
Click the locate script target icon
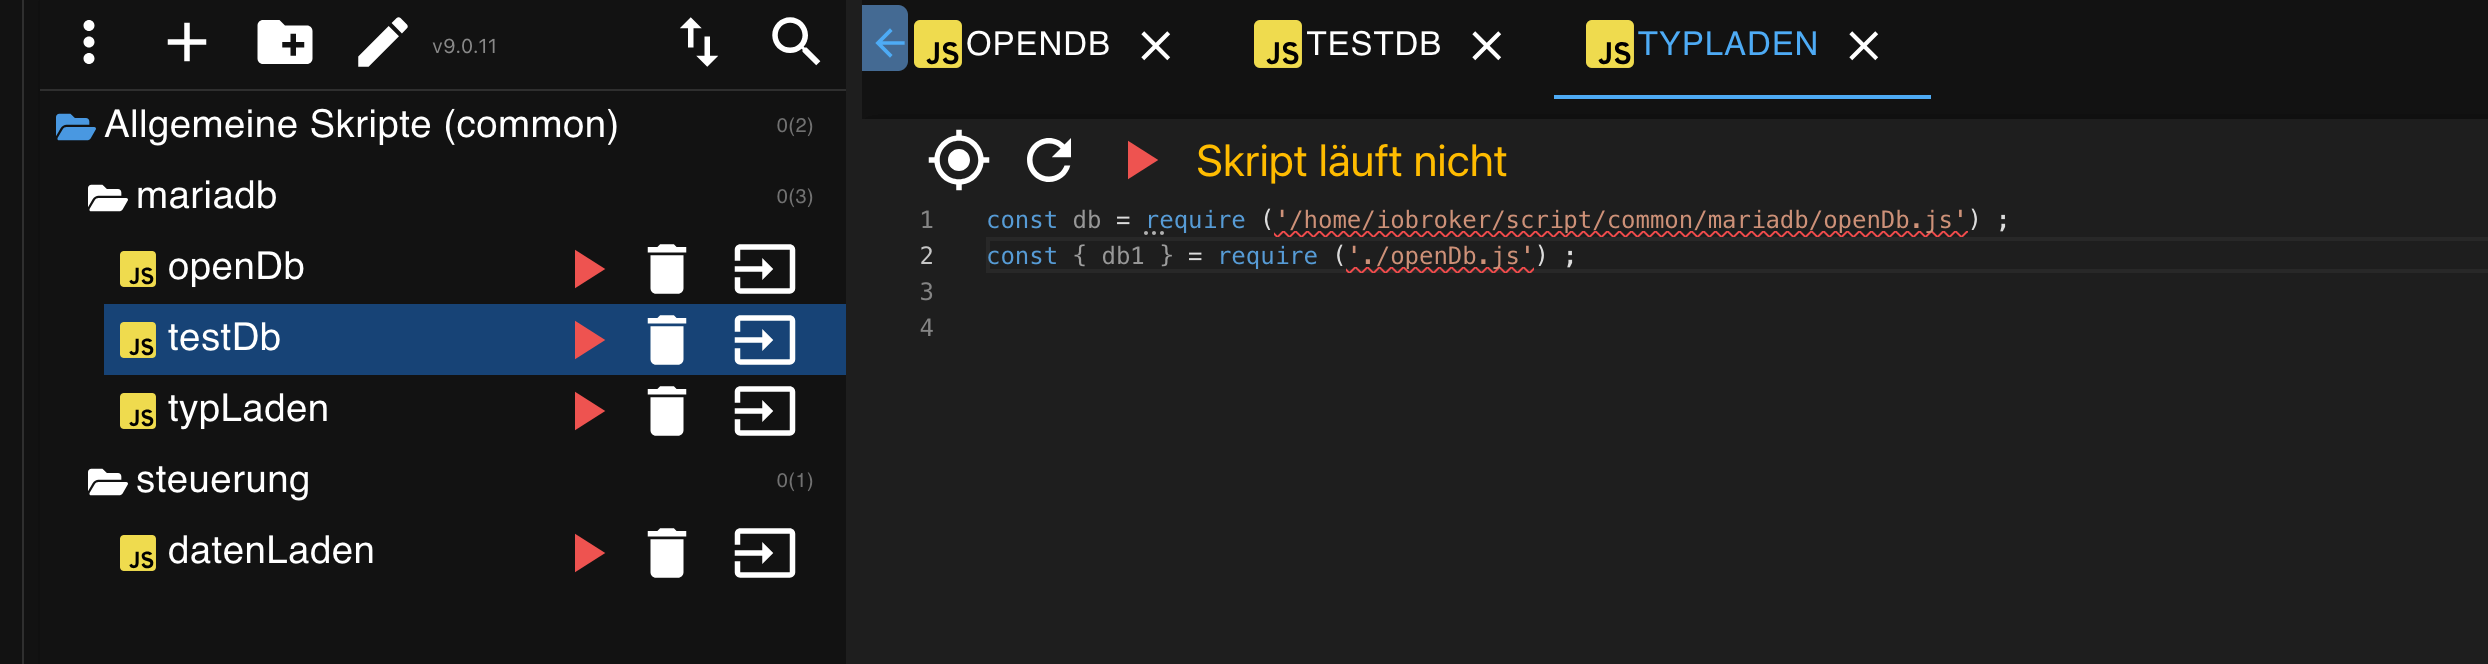coord(958,160)
